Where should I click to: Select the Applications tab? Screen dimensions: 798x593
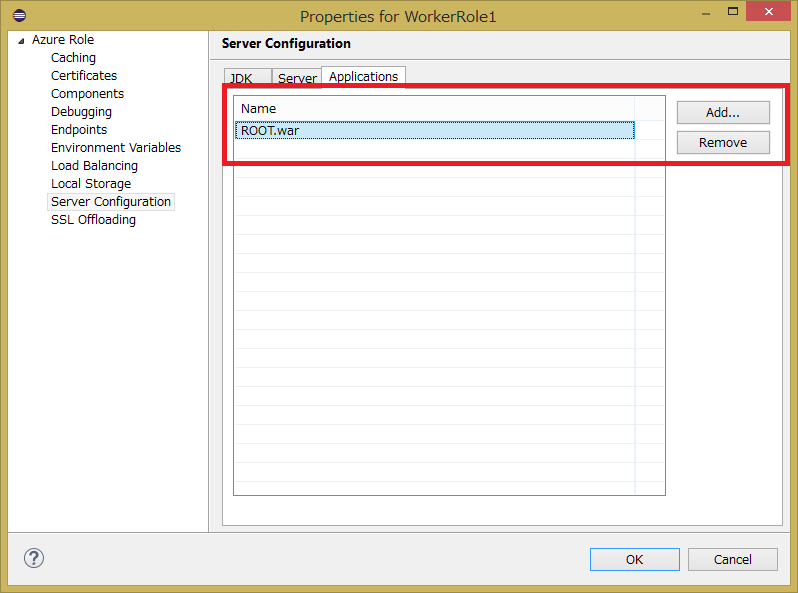[x=363, y=76]
